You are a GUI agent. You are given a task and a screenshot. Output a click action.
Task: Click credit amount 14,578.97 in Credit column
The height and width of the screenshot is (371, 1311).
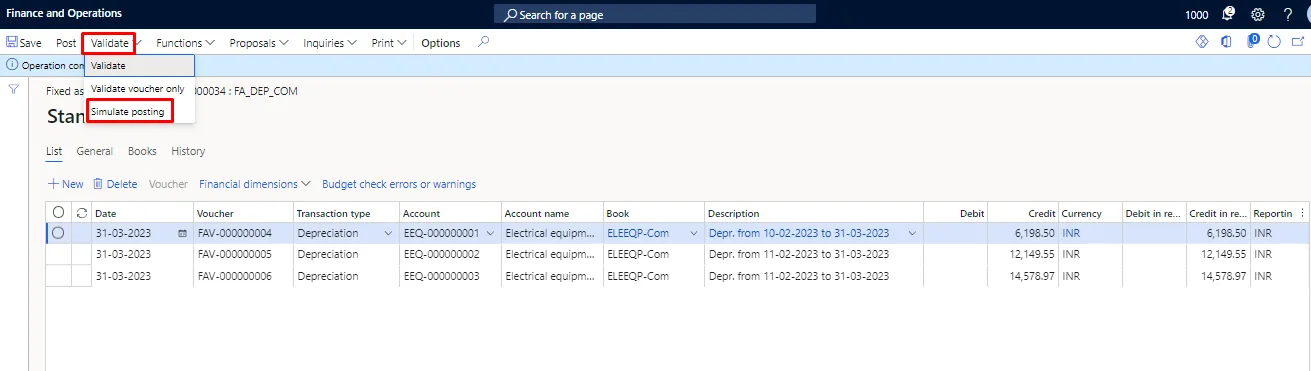pos(1031,275)
